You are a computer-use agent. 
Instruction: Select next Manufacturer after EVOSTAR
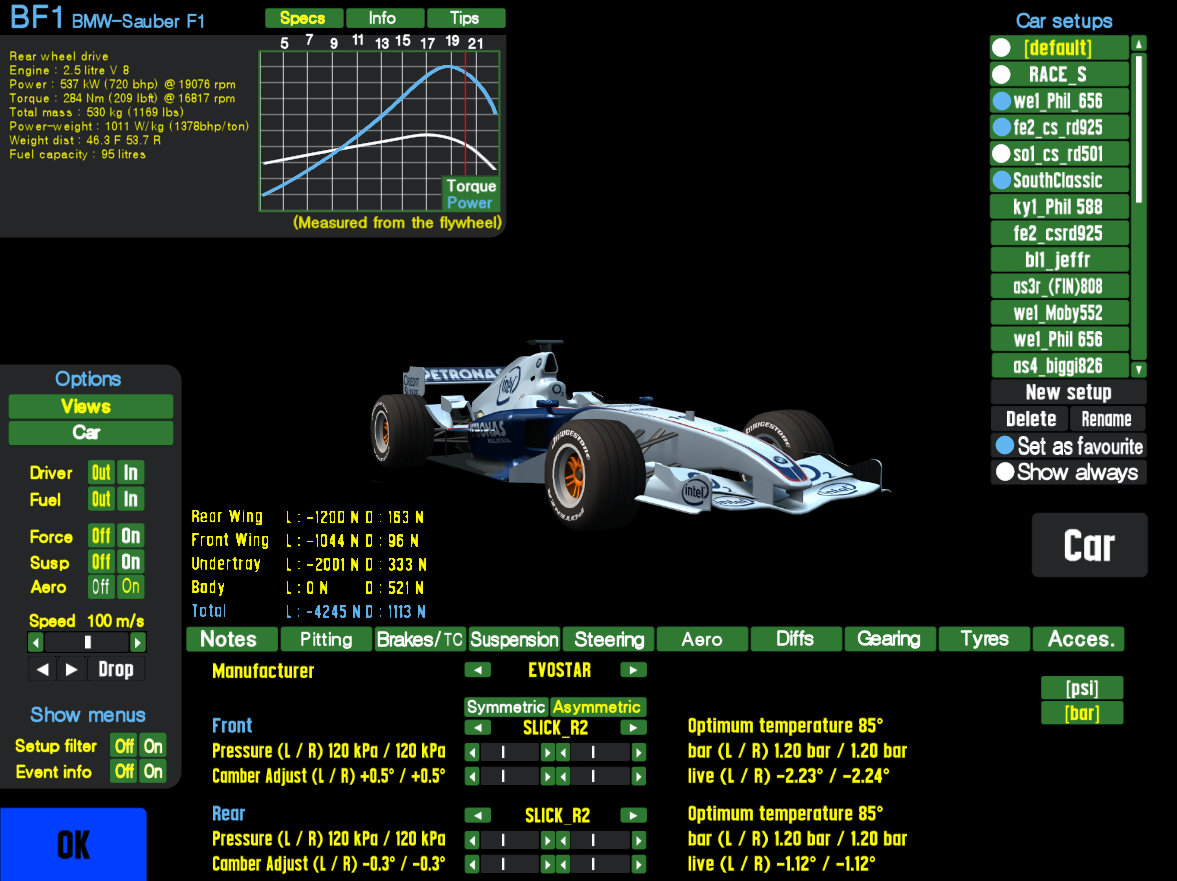click(x=634, y=670)
